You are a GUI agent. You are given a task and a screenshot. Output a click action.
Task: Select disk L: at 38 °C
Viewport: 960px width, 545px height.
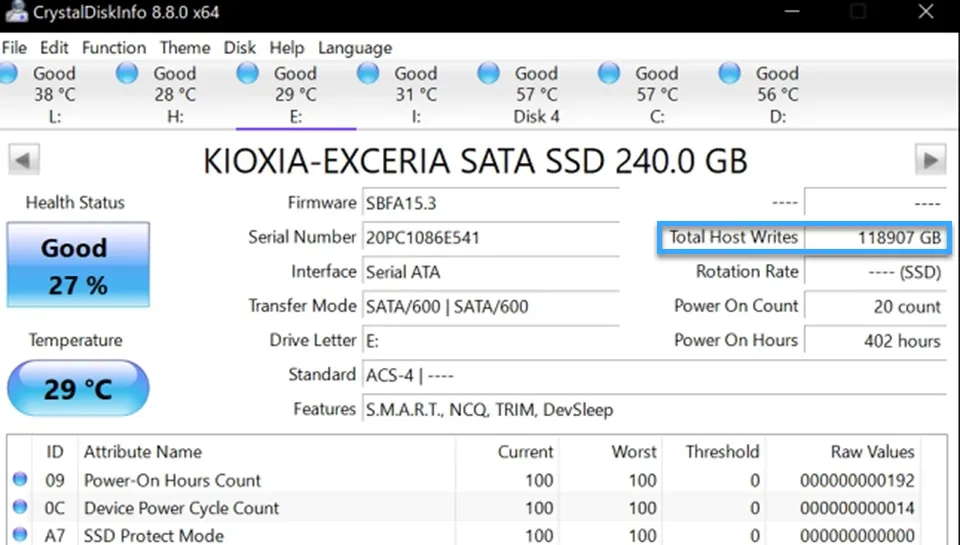click(54, 95)
